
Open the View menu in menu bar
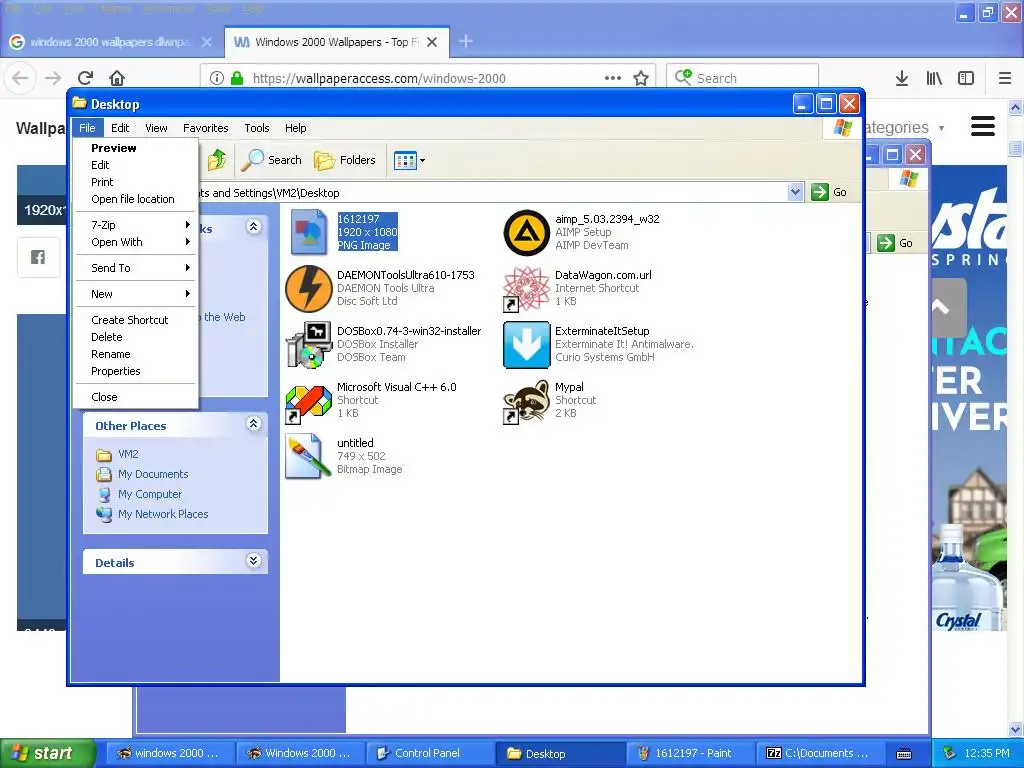pos(156,128)
